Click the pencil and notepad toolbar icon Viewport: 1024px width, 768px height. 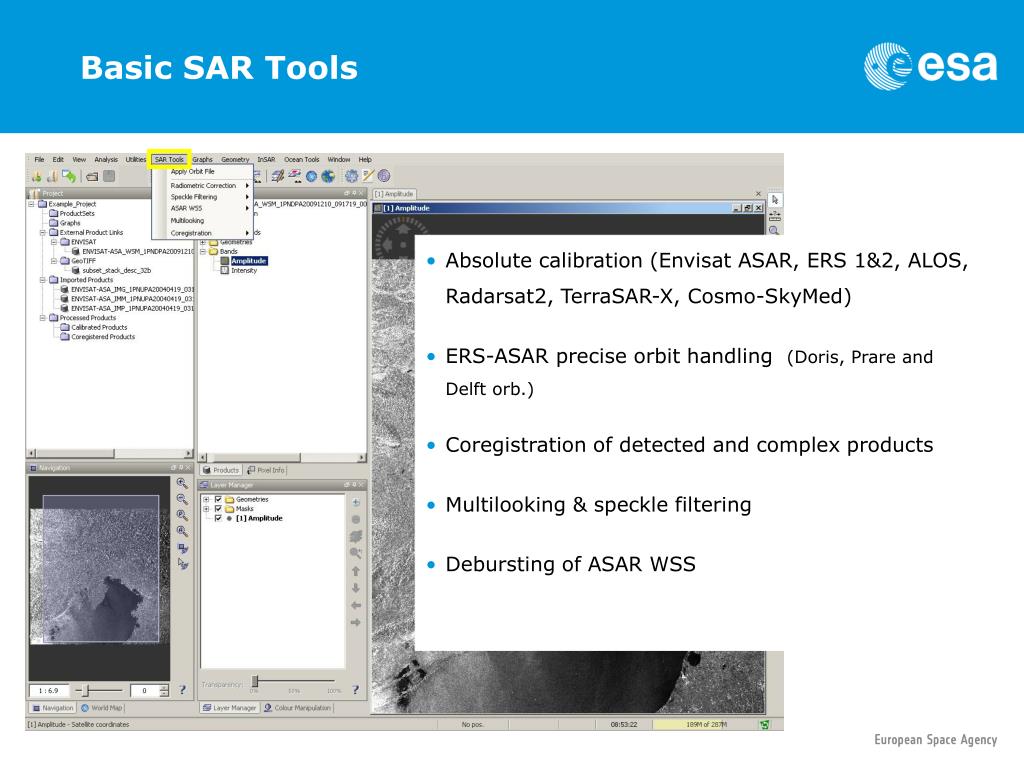(x=368, y=176)
